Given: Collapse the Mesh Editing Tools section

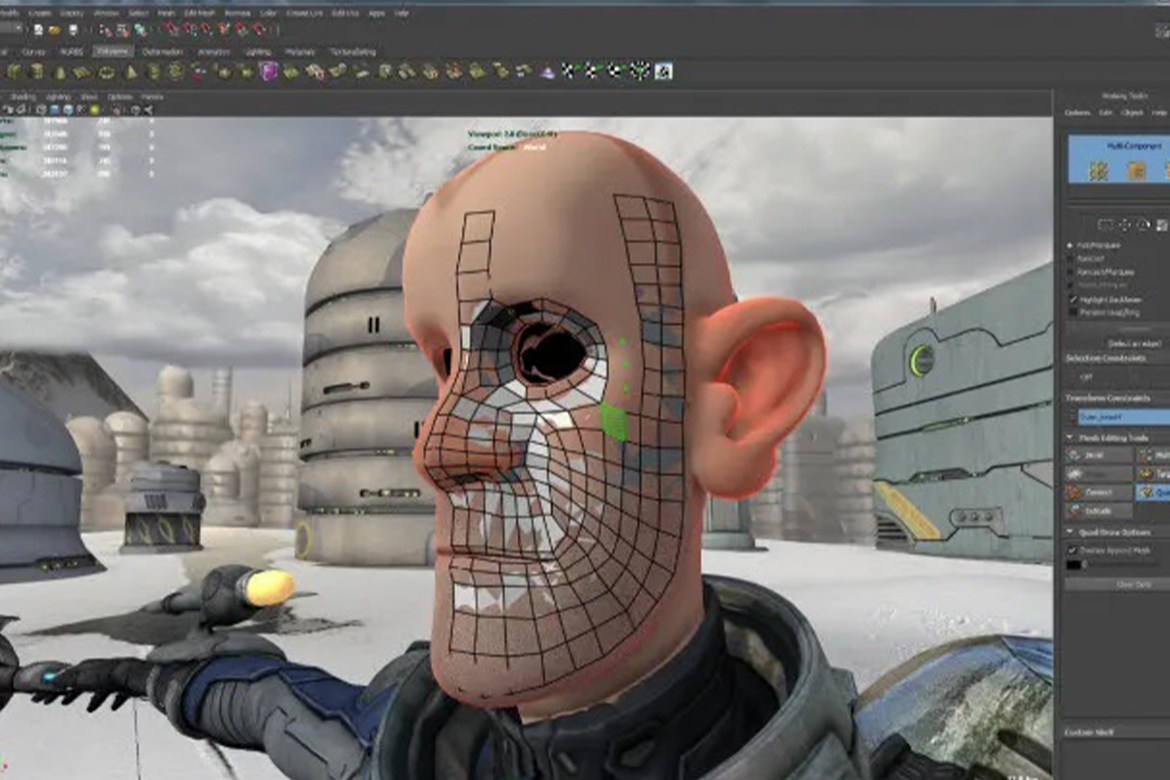Looking at the screenshot, I should [1071, 438].
